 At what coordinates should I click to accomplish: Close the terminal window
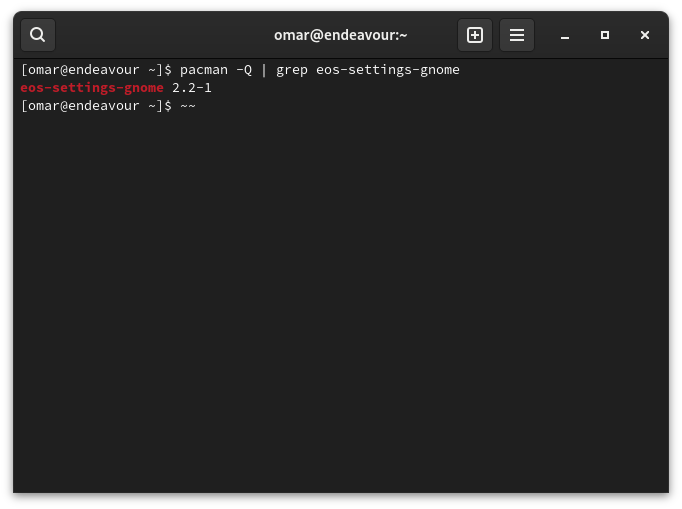tap(645, 35)
